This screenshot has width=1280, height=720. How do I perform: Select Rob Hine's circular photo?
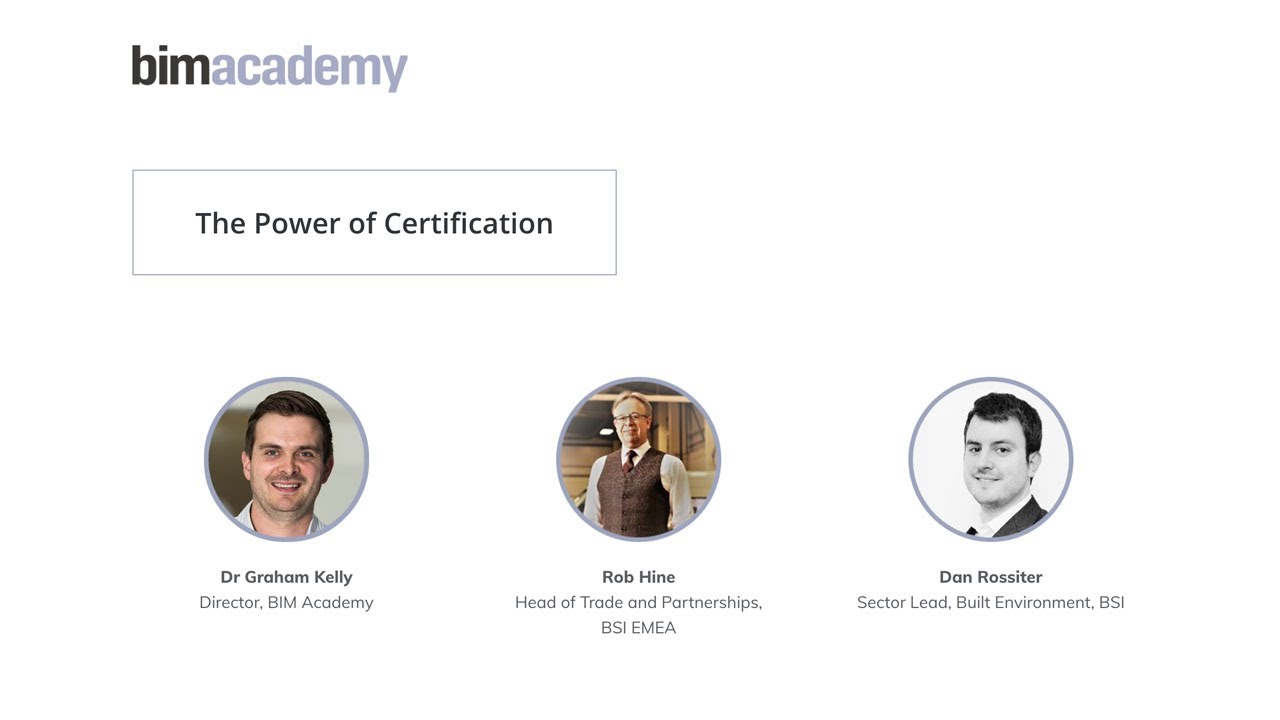click(x=639, y=459)
